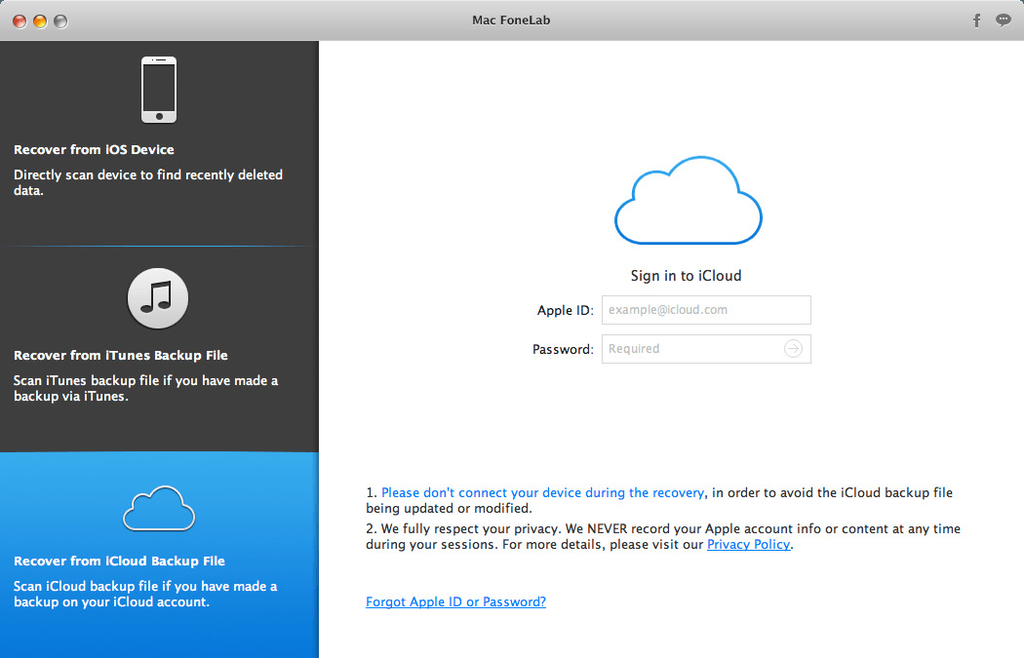
Task: Select Recover from iCloud Backup File title
Action: [x=119, y=561]
